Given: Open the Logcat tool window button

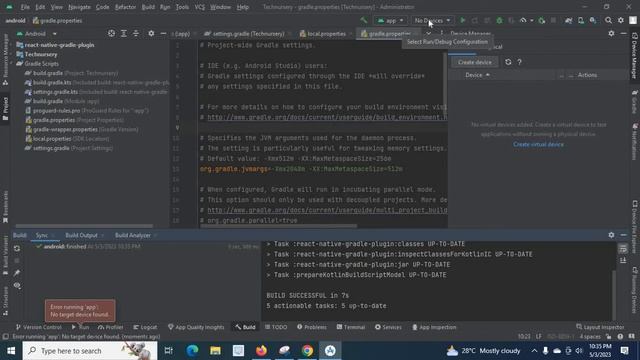Looking at the screenshot, I should pyautogui.click(x=145, y=327).
